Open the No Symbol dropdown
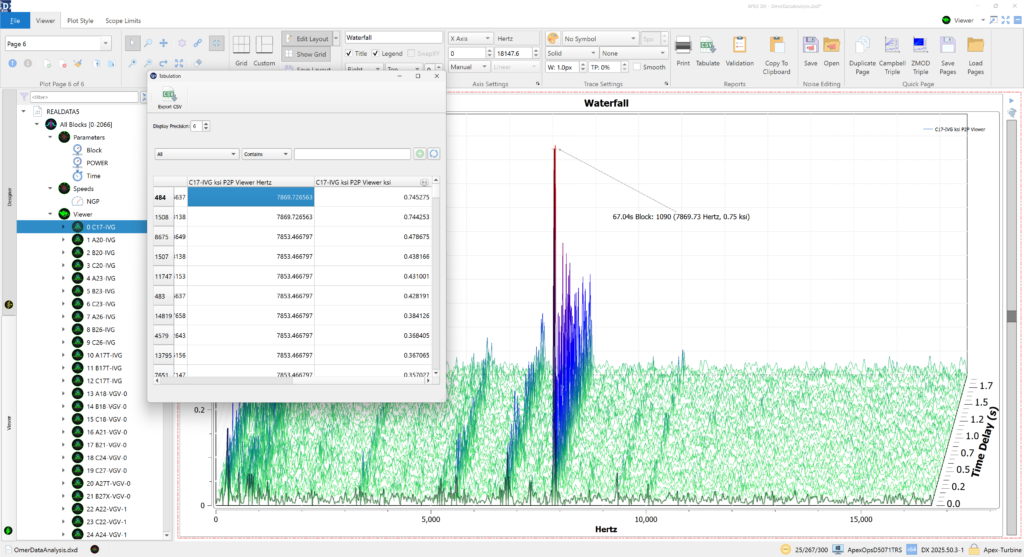Image resolution: width=1024 pixels, height=557 pixels. (x=598, y=38)
